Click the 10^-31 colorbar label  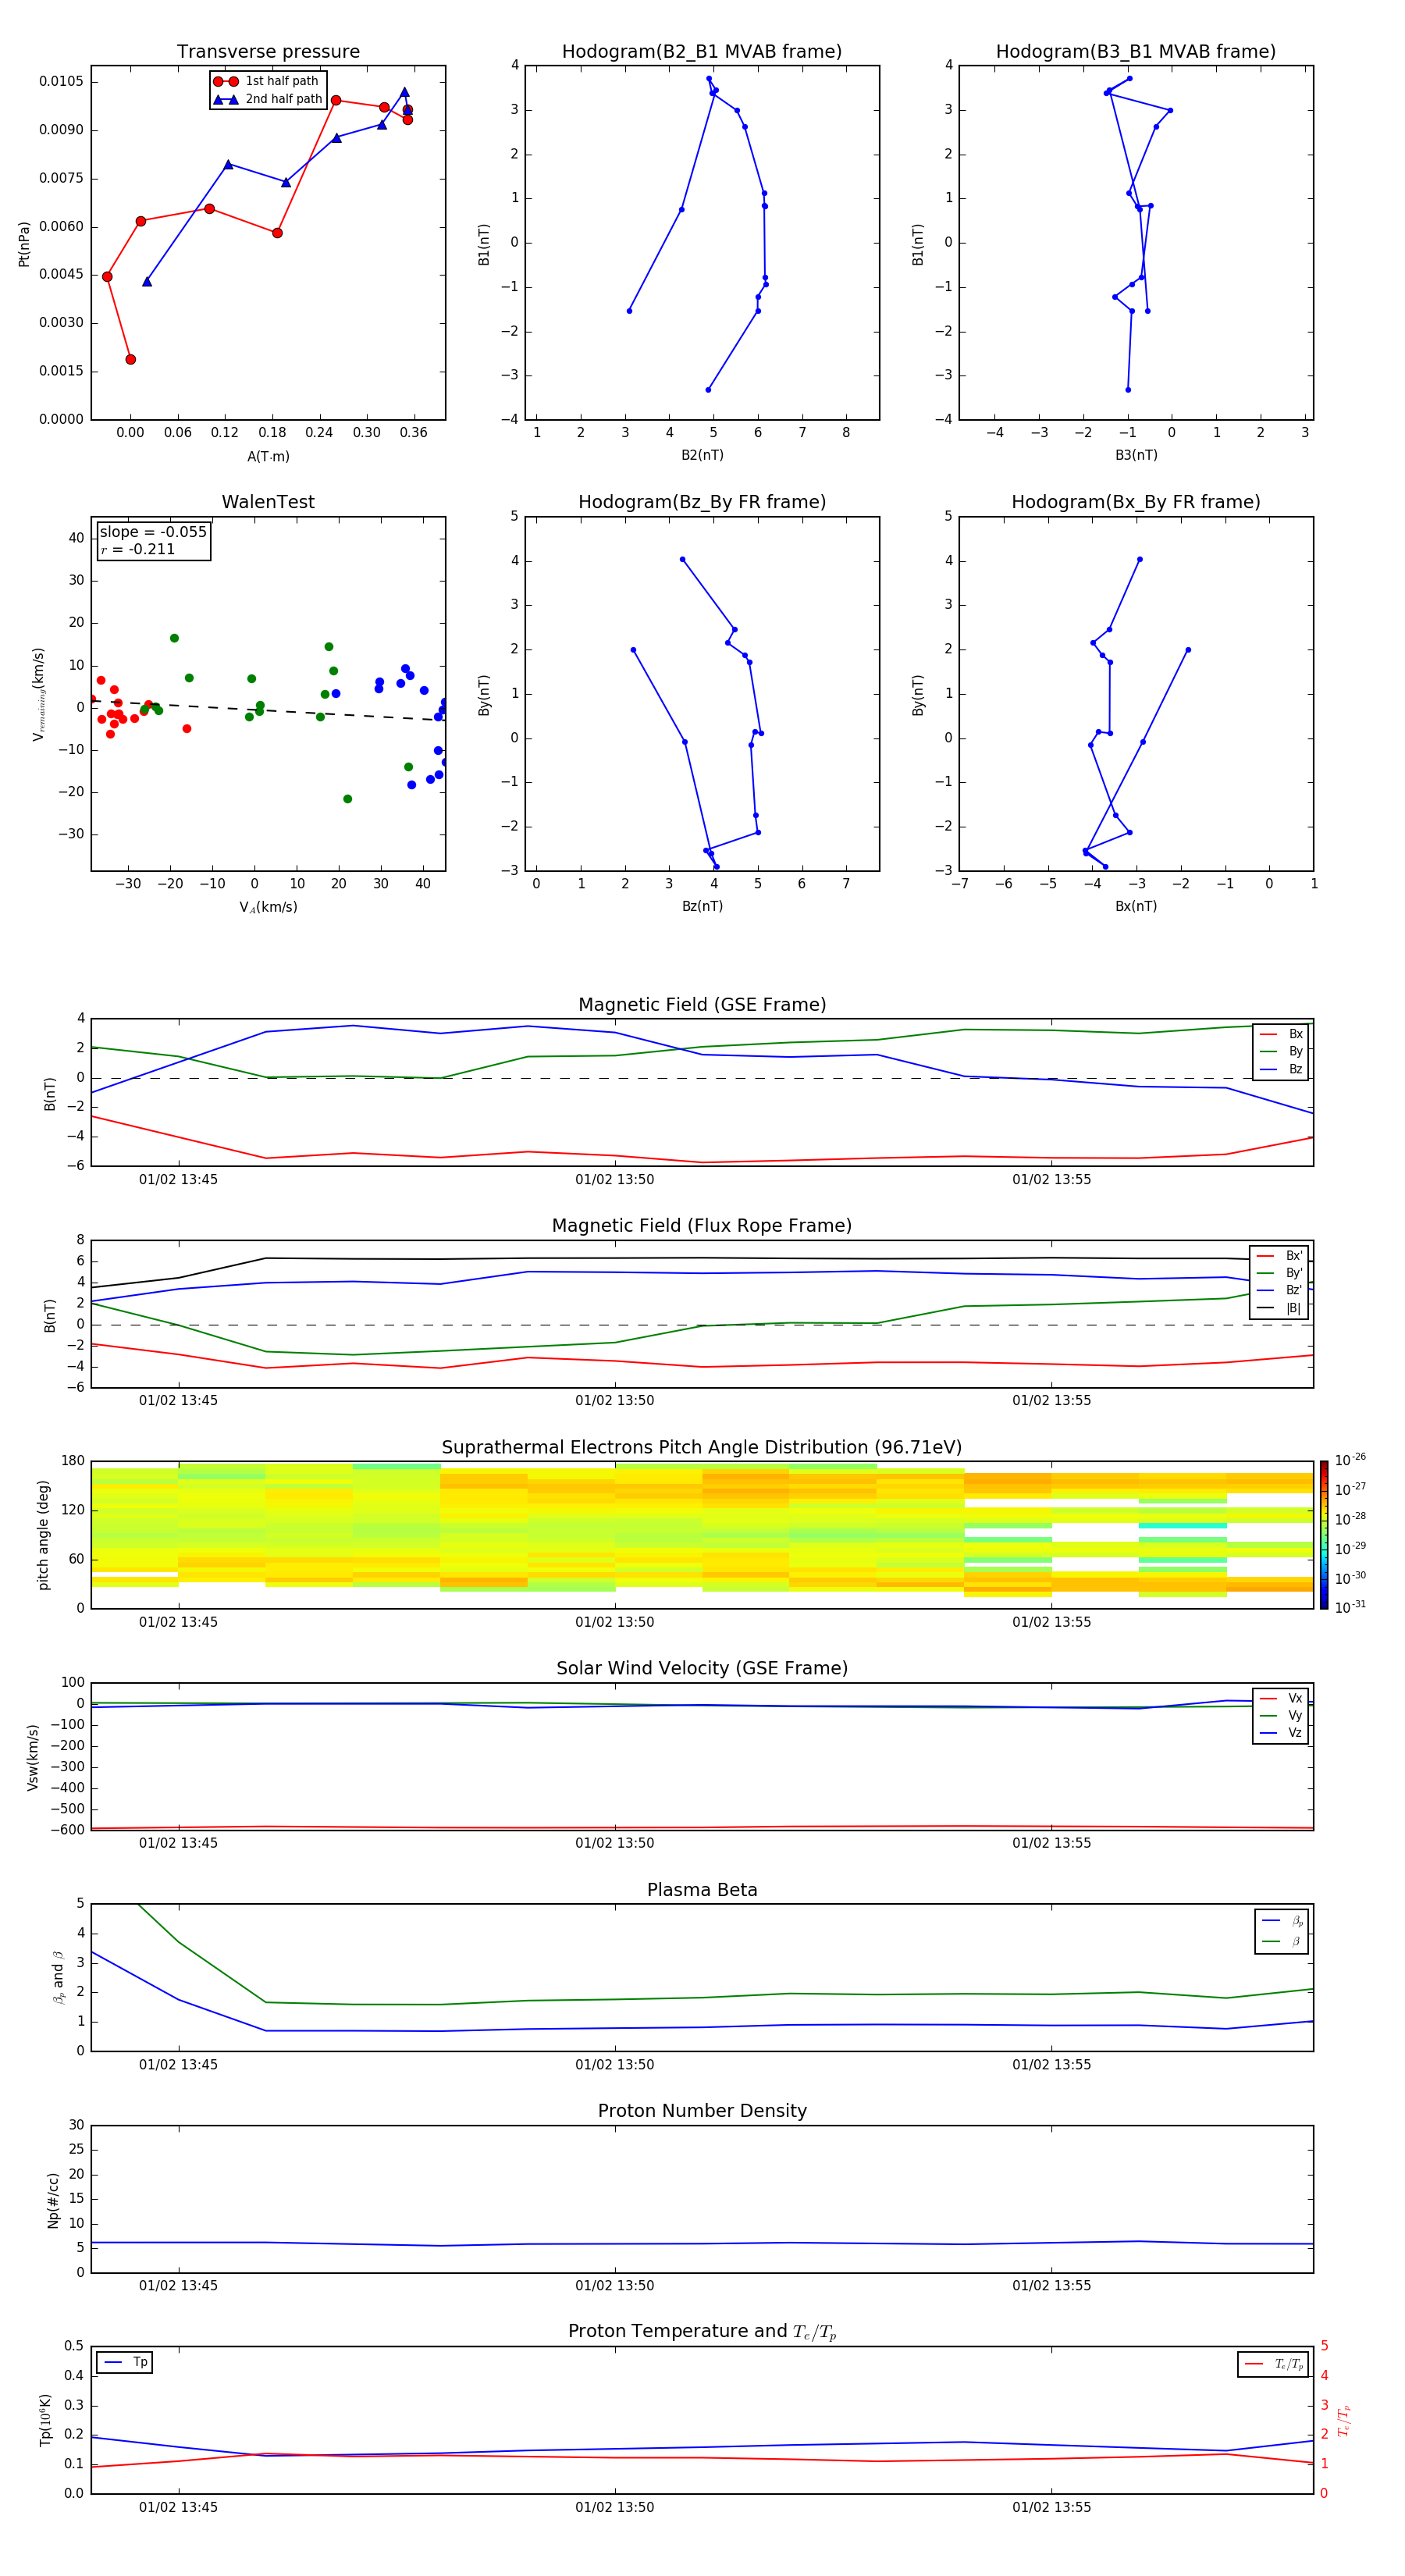pos(1350,1607)
